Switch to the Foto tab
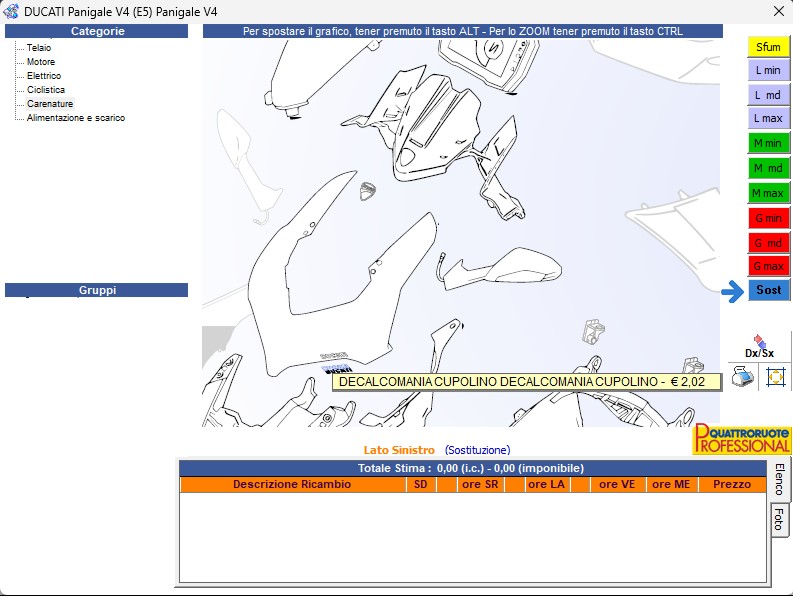Image resolution: width=793 pixels, height=596 pixels. point(779,519)
